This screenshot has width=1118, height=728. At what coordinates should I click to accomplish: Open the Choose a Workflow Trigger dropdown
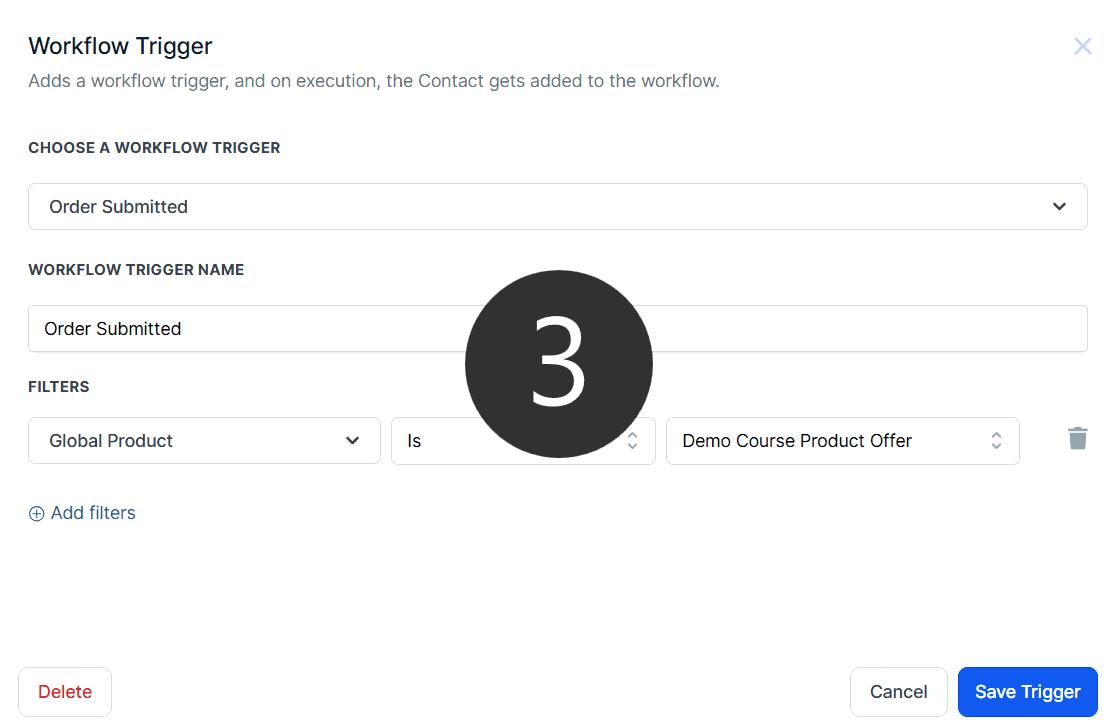coord(540,207)
